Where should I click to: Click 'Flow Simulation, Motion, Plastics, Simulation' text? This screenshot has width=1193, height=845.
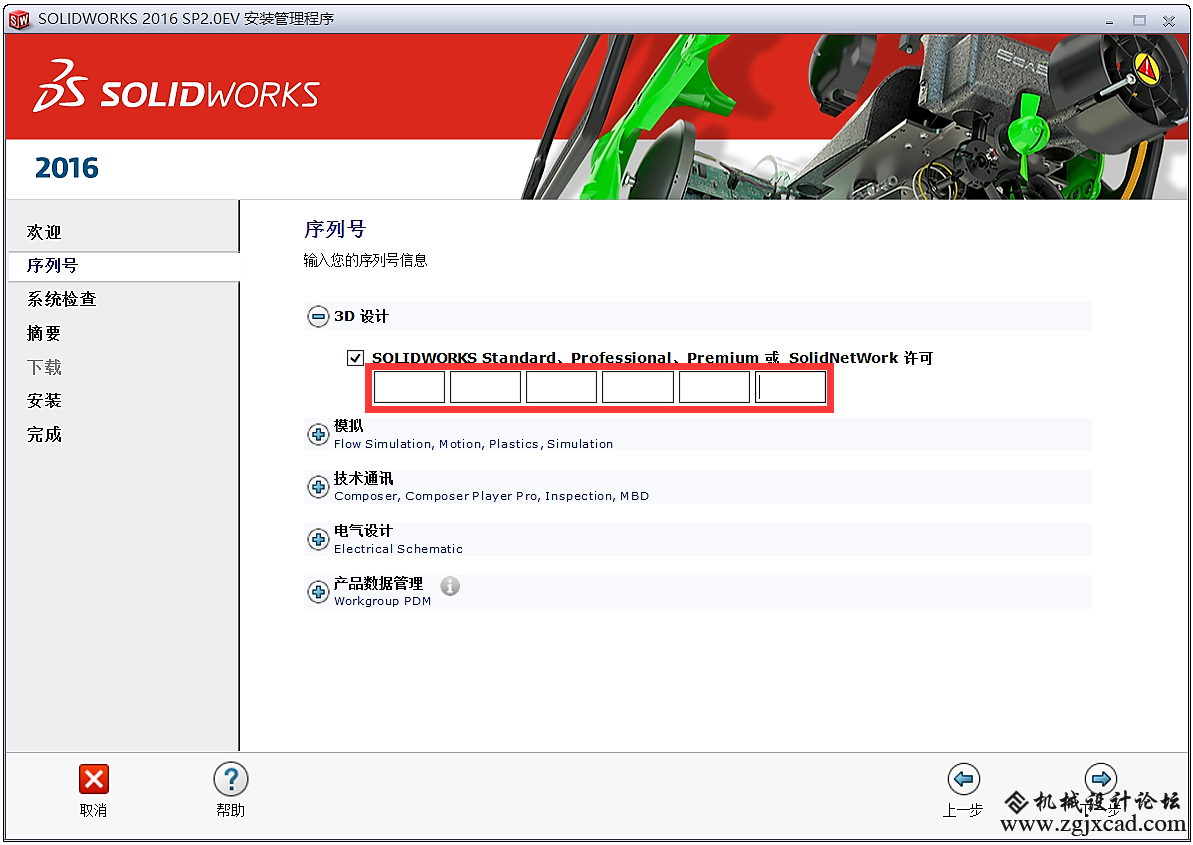point(473,444)
